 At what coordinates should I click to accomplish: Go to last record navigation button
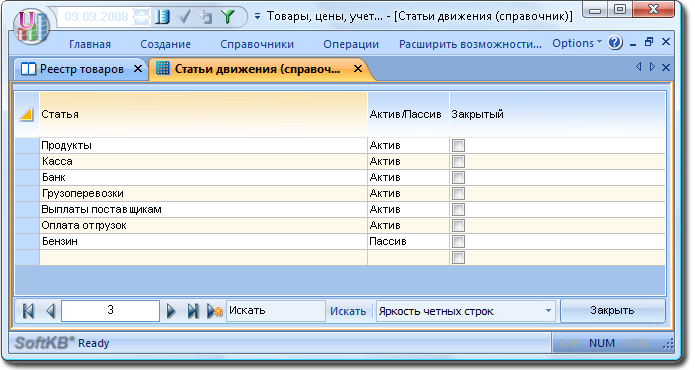pyautogui.click(x=193, y=311)
